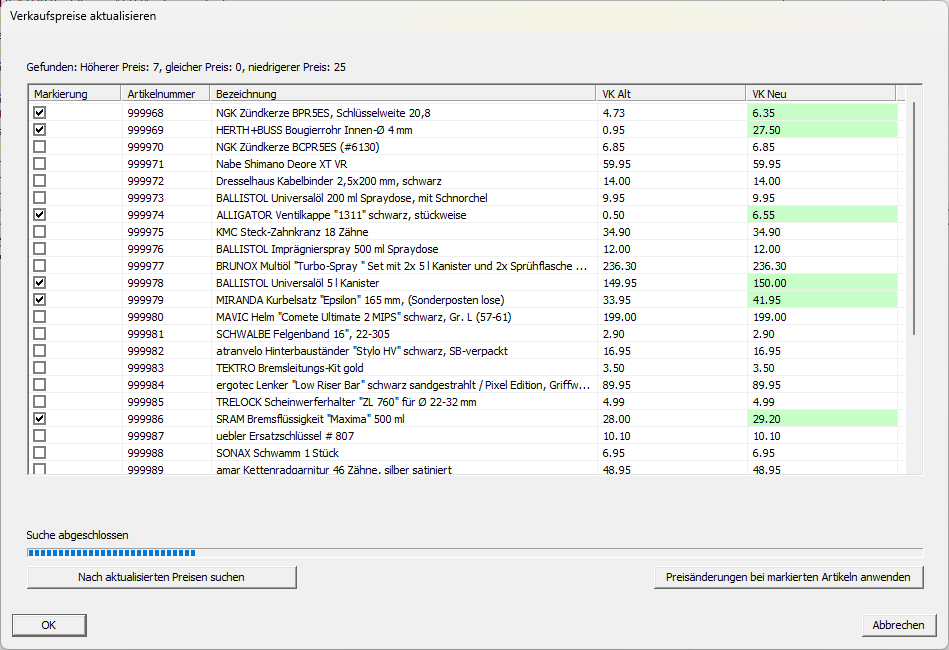The width and height of the screenshot is (949, 650).
Task: Sort by the Bezeichnung column header
Action: (402, 94)
